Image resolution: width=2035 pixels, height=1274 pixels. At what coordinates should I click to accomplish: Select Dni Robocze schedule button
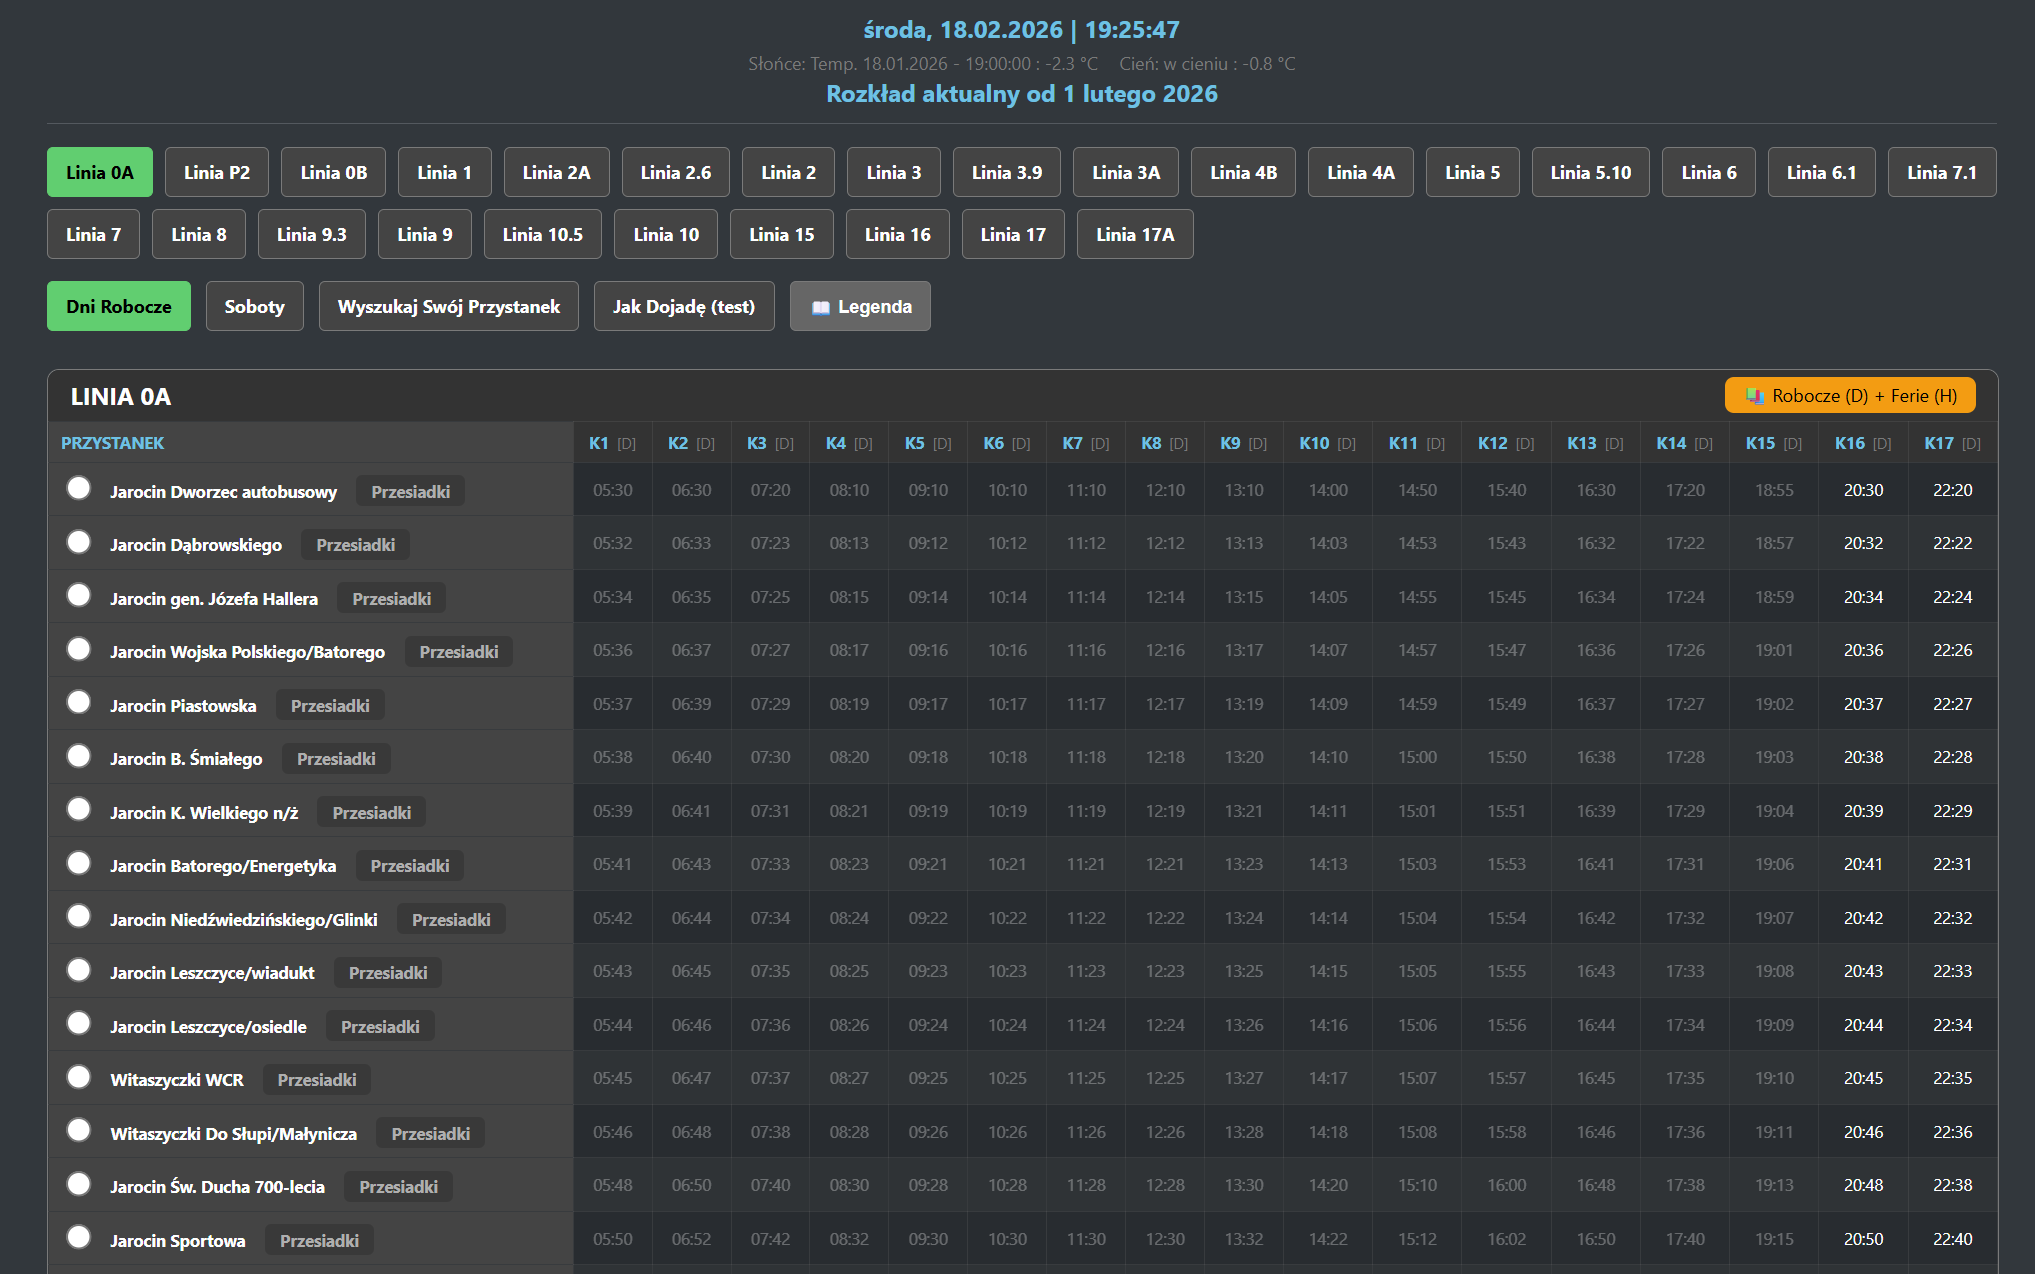[119, 307]
